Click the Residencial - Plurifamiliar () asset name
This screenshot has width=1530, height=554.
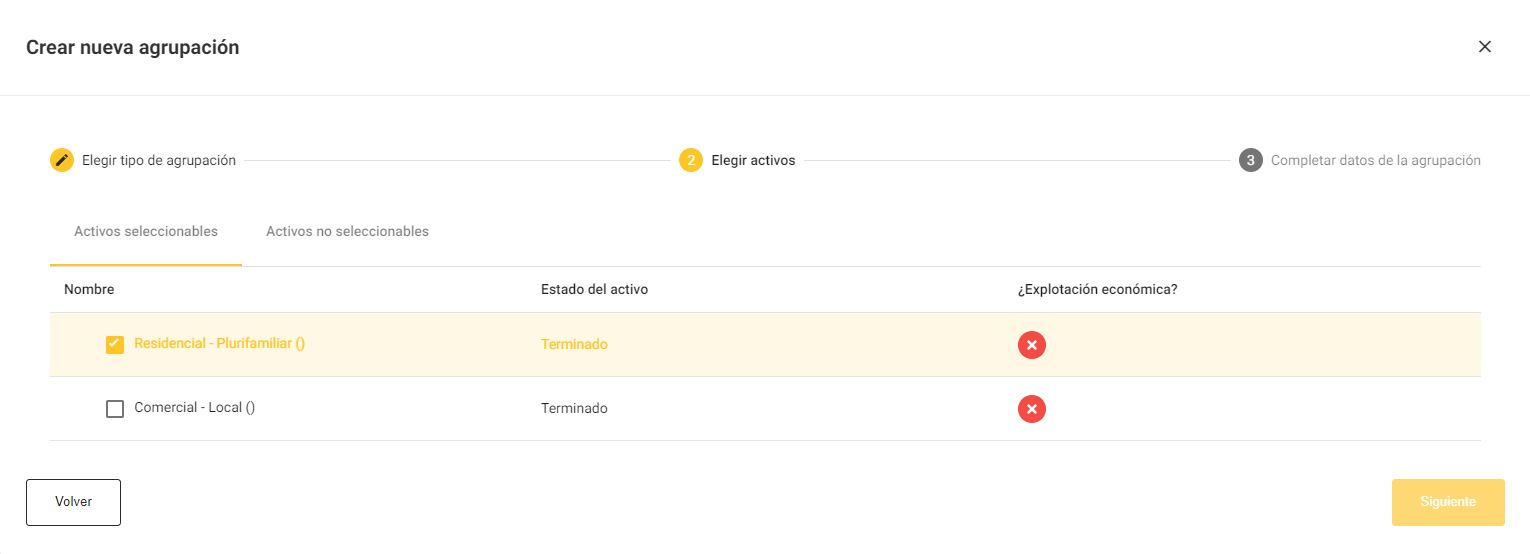pyautogui.click(x=220, y=343)
